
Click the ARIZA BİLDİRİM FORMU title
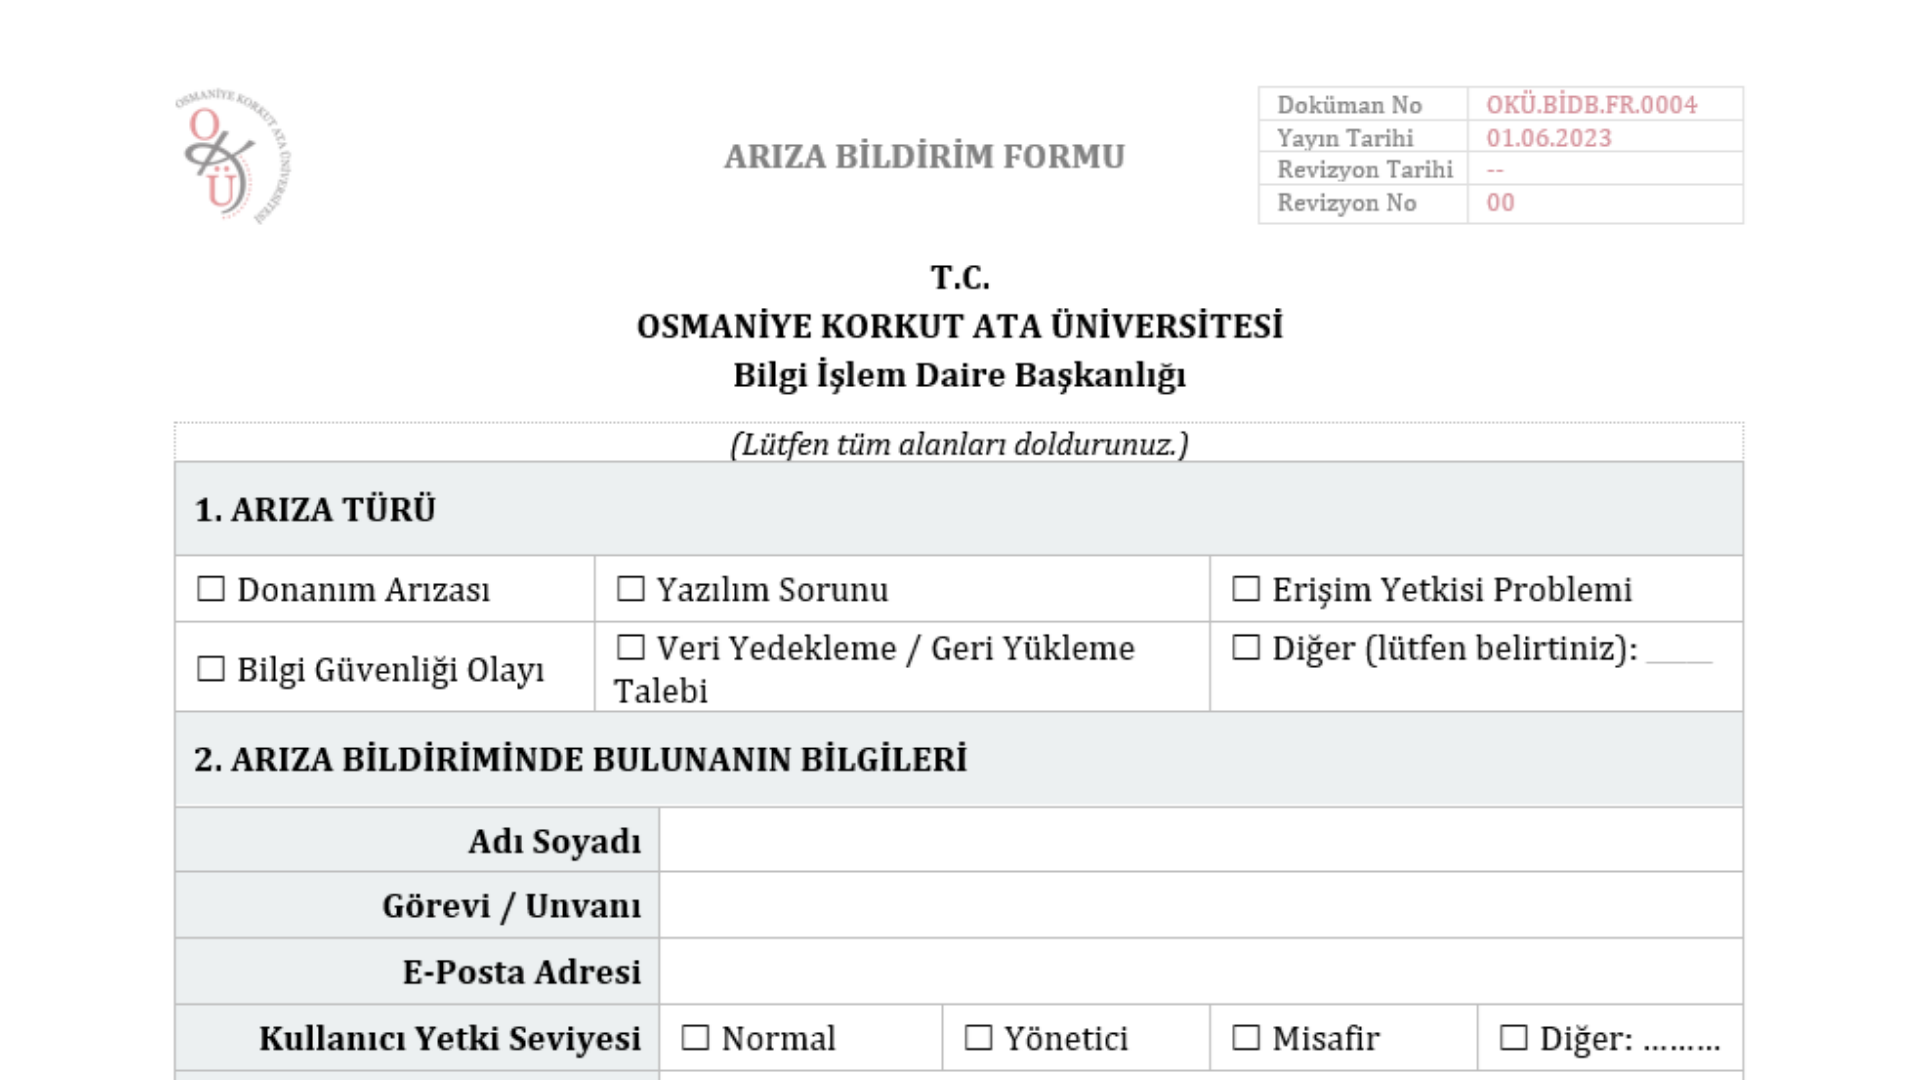coord(925,157)
